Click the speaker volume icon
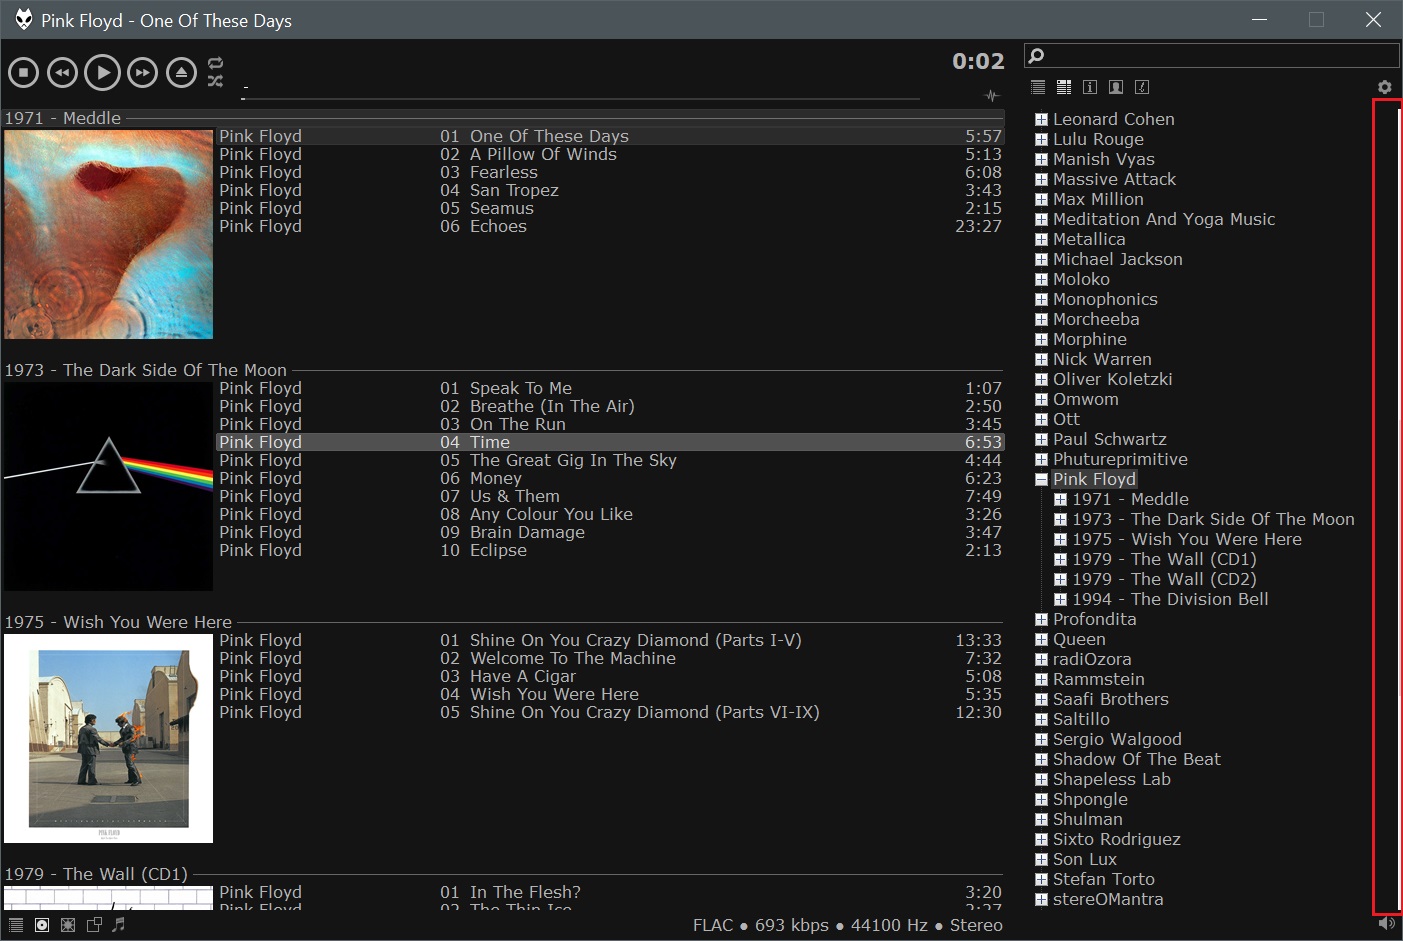This screenshot has height=941, width=1403. pos(1386,924)
